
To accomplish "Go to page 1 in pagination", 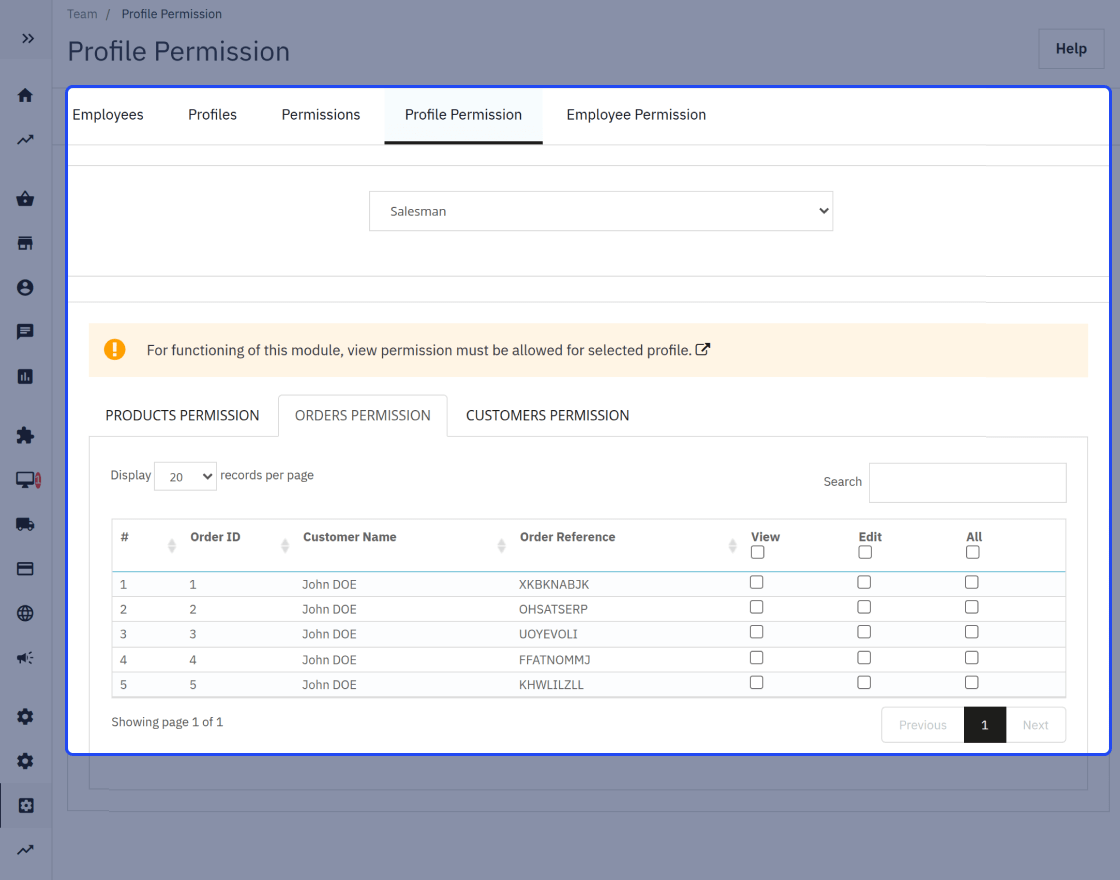I will 984,725.
